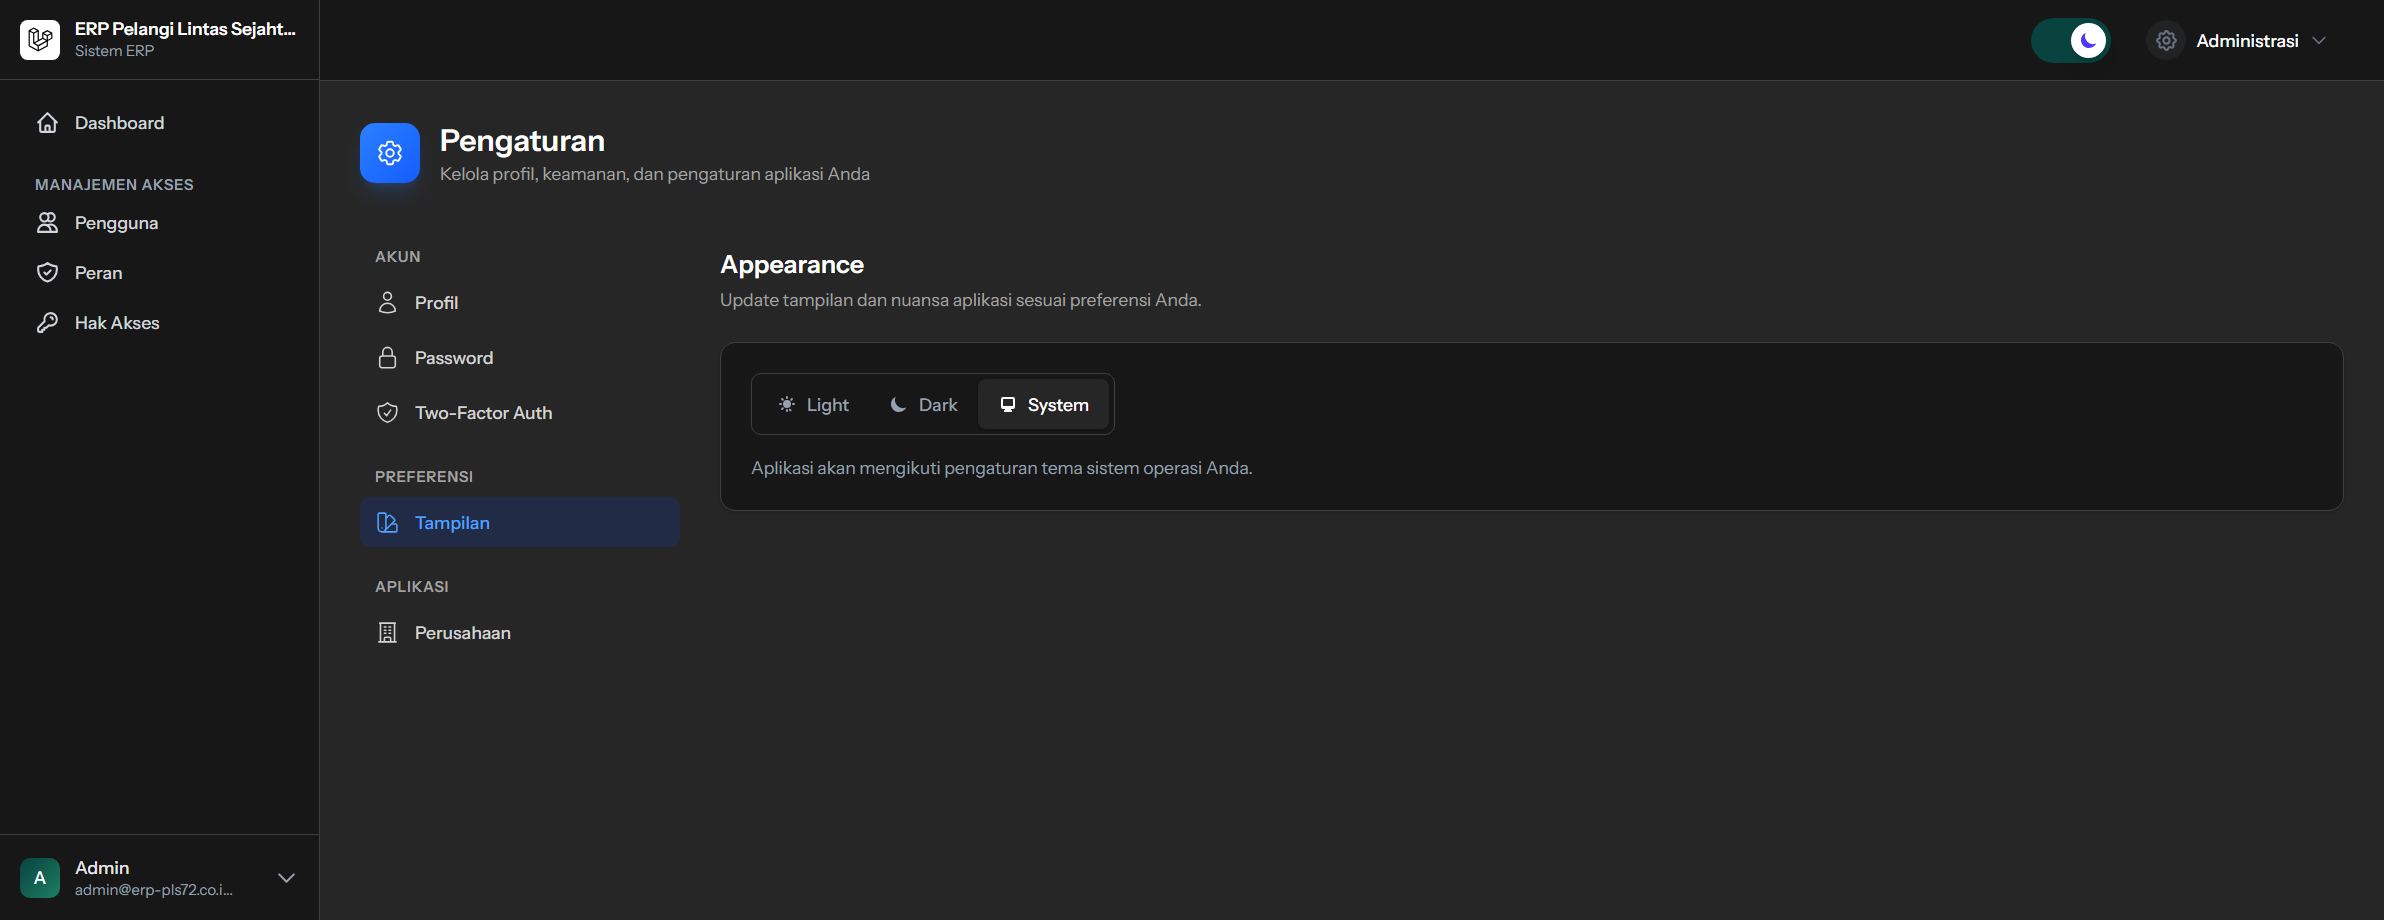Click the Peran shield icon

47,273
